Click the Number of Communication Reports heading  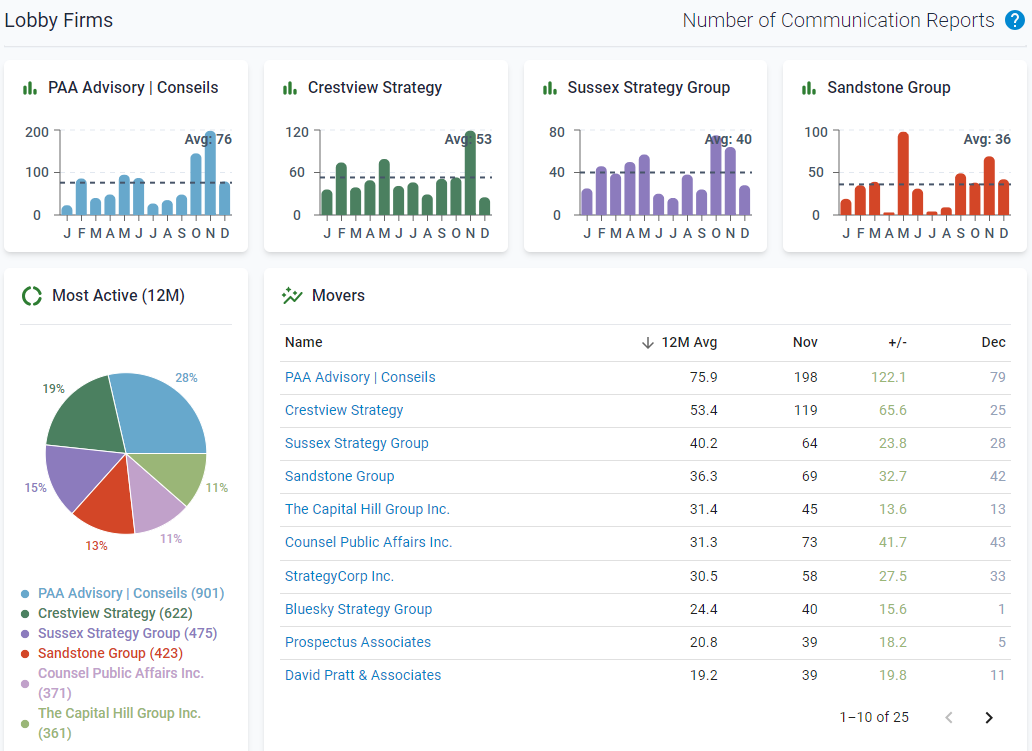coord(838,20)
